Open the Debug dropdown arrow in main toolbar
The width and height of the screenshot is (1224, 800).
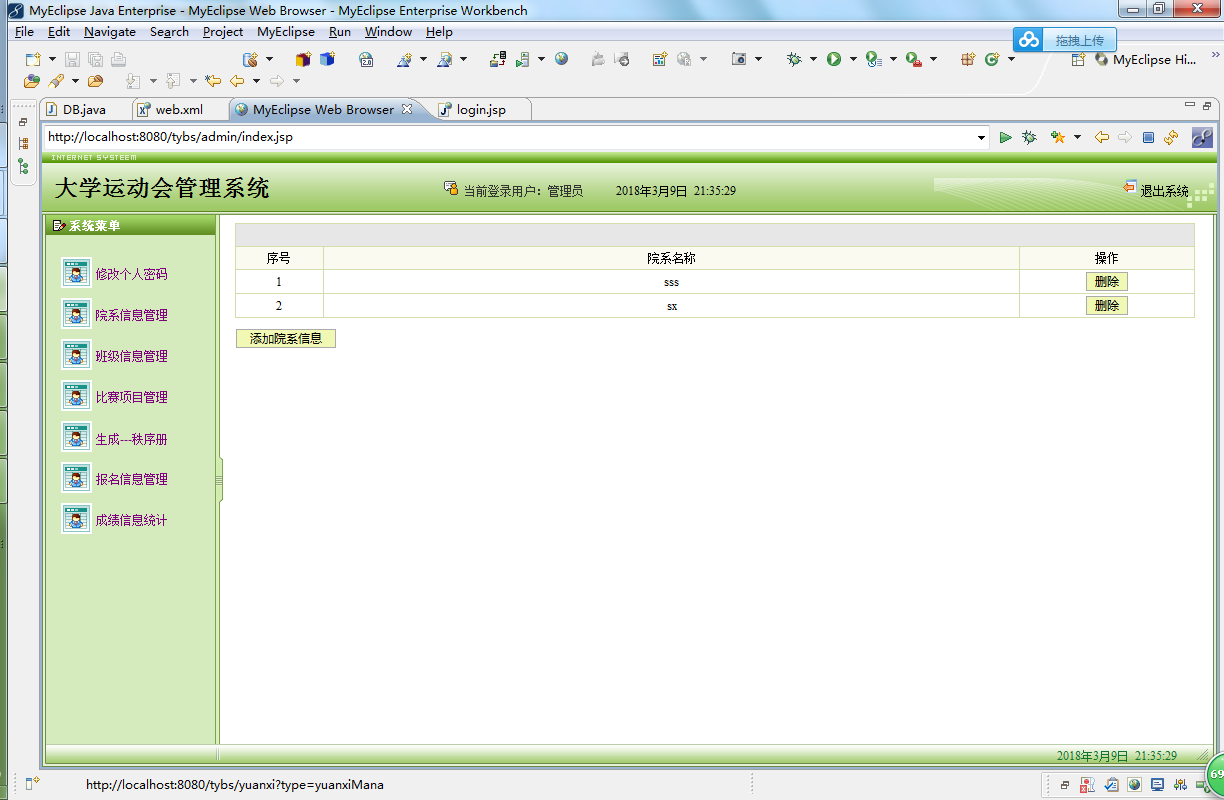click(813, 60)
